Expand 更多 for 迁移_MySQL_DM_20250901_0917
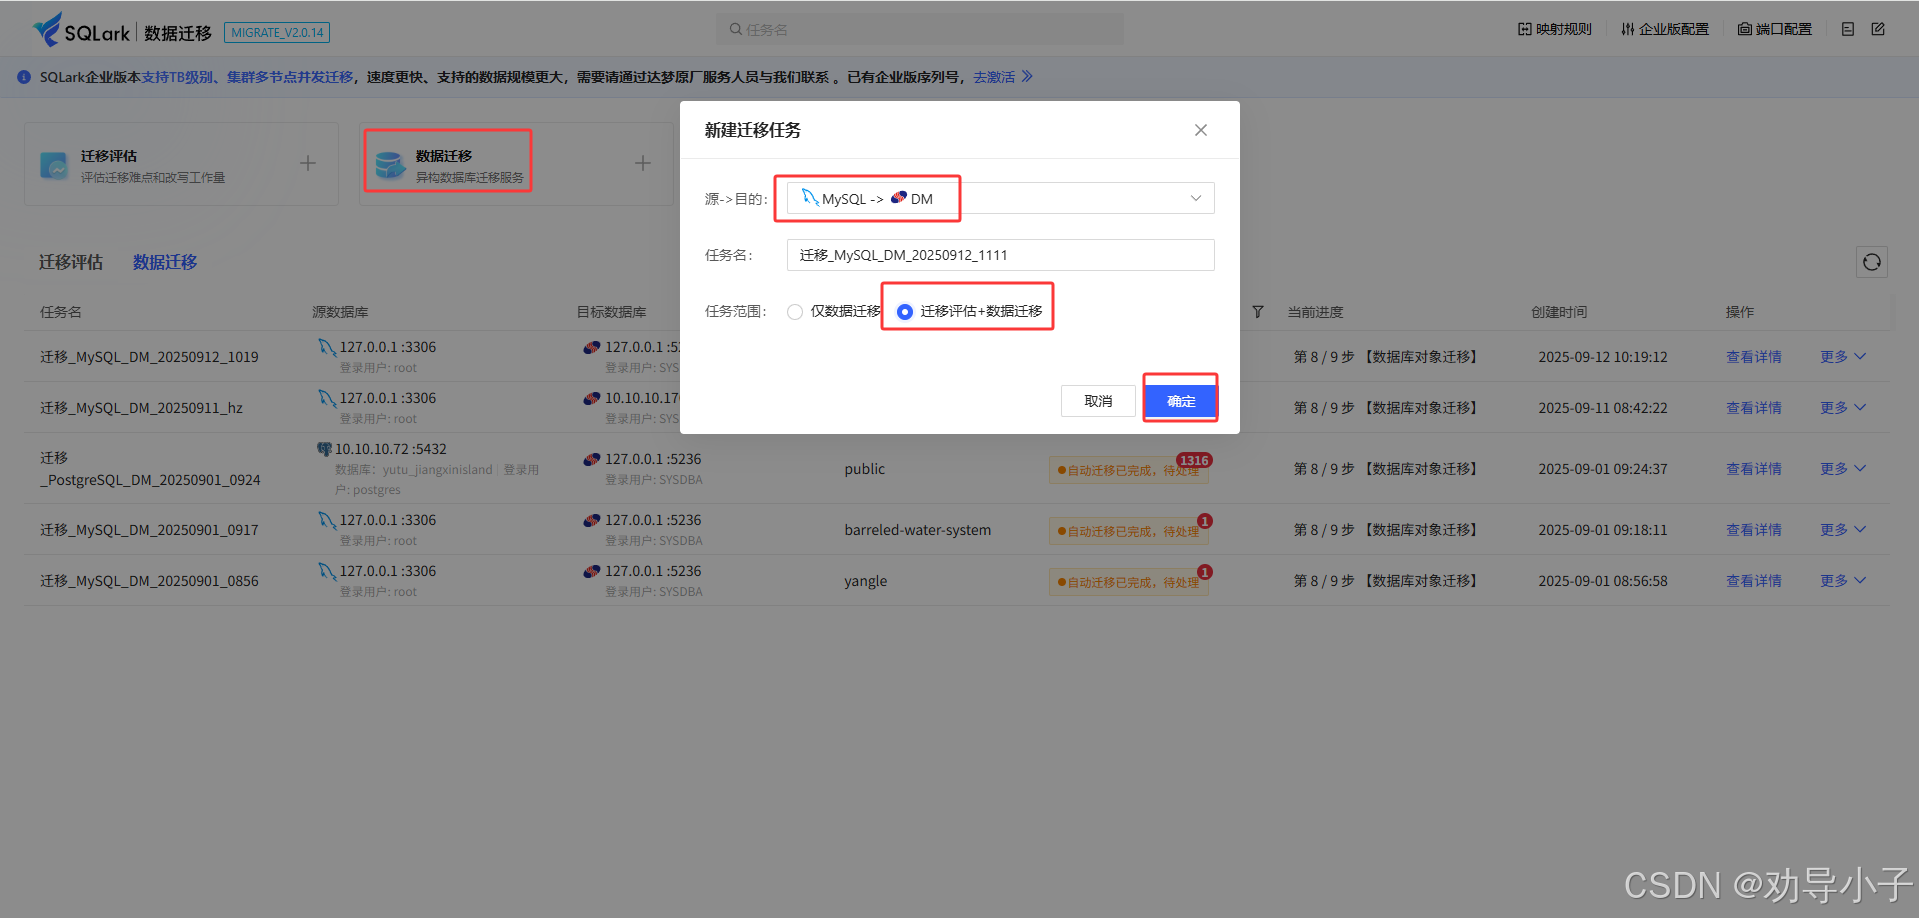Screen dimensions: 1919x918 tap(1843, 530)
